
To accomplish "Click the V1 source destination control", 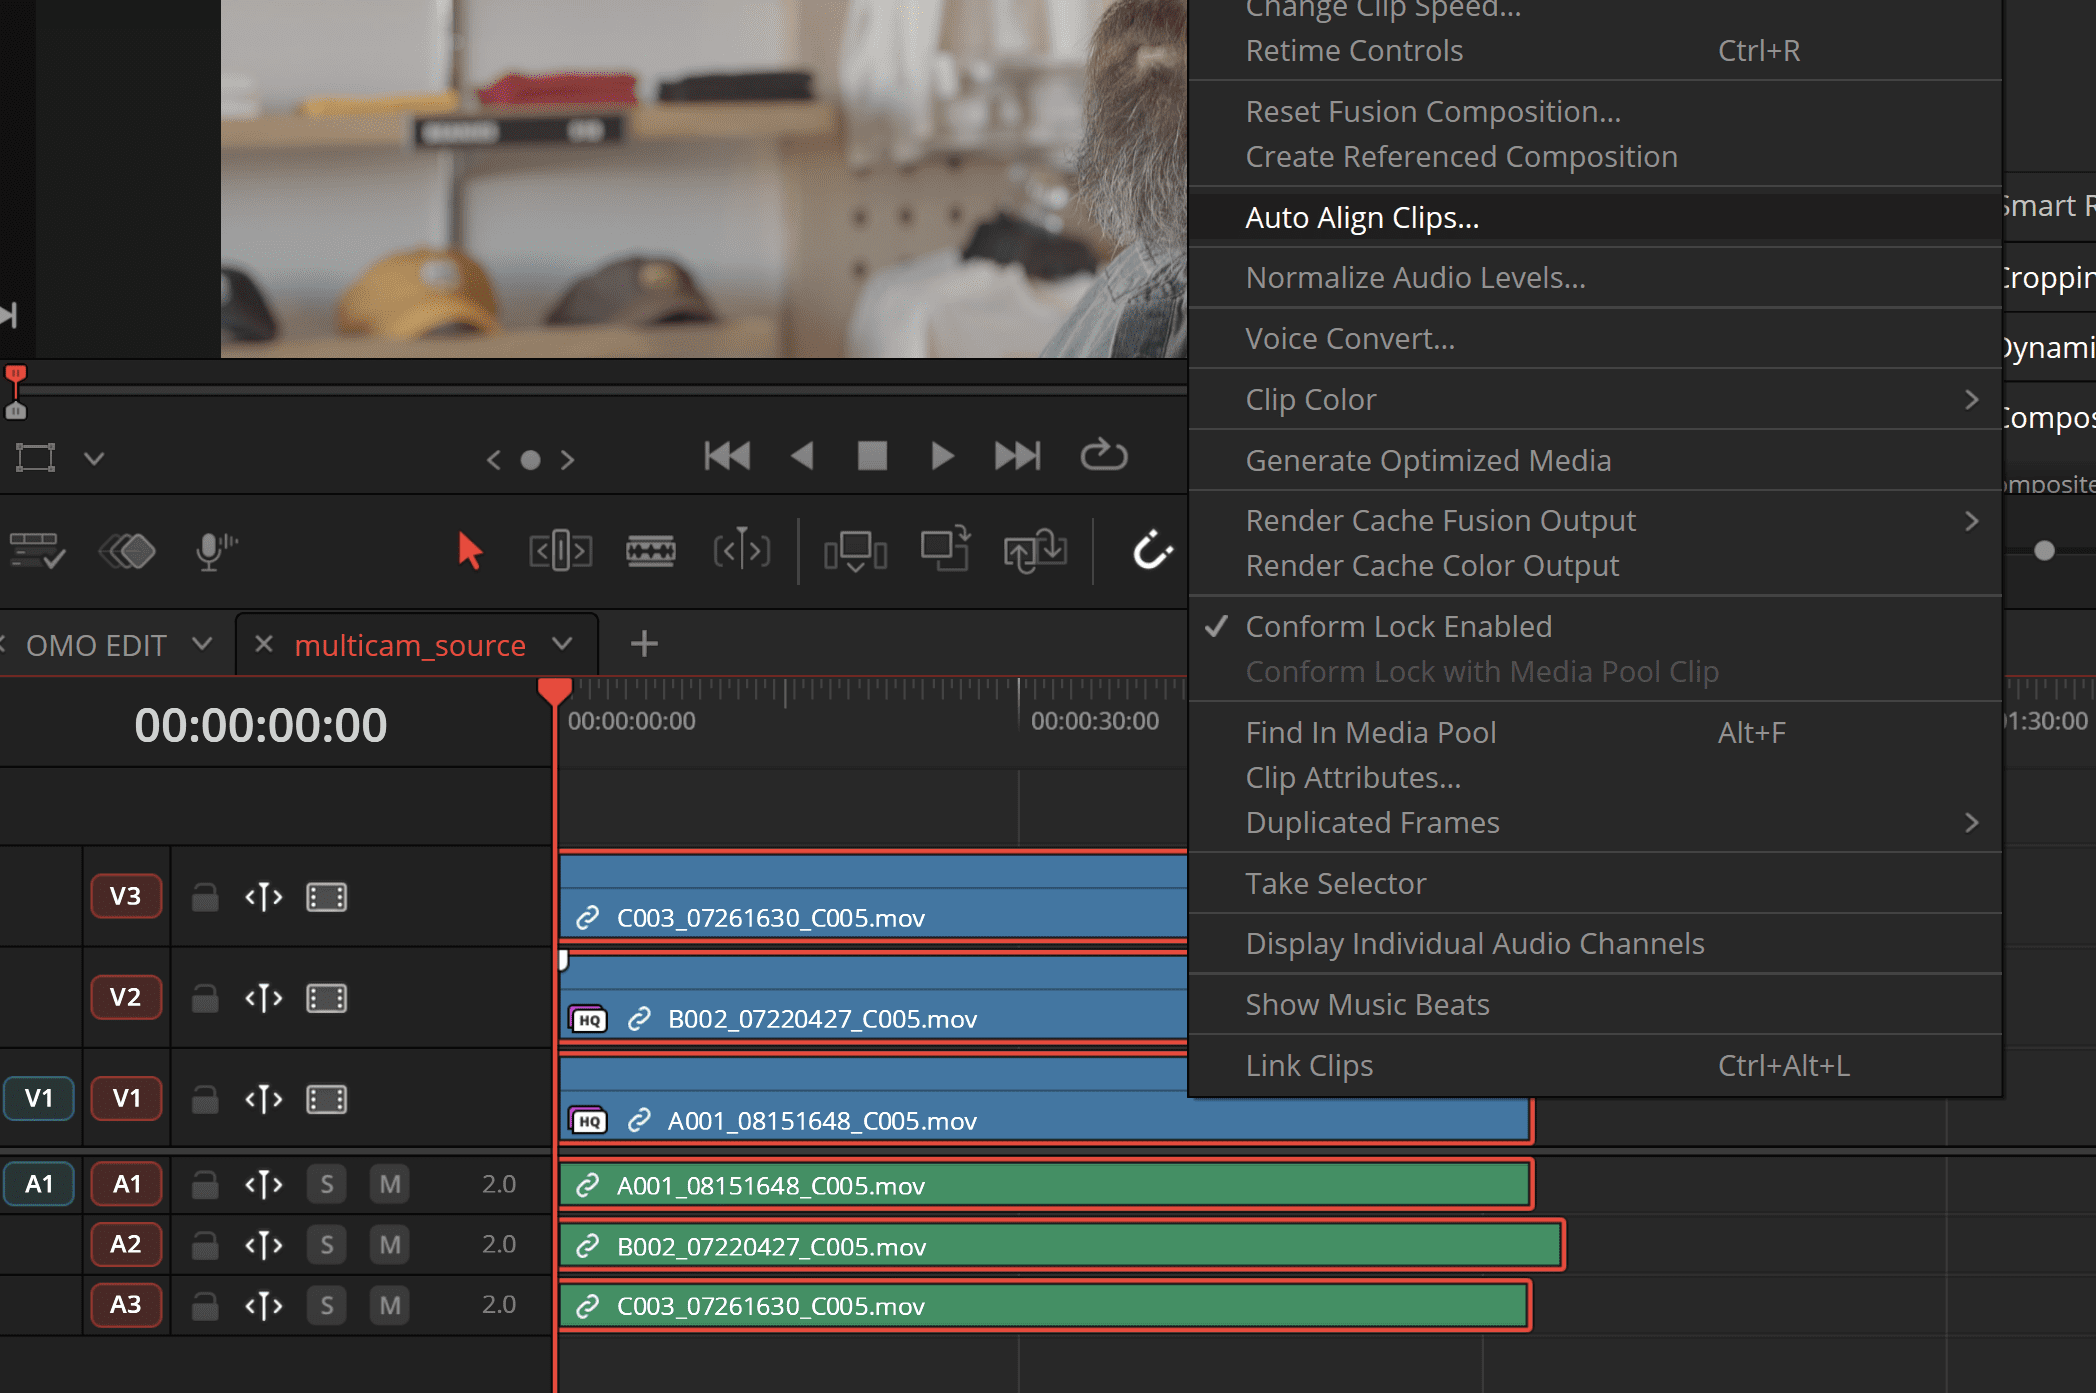I will pos(38,1098).
